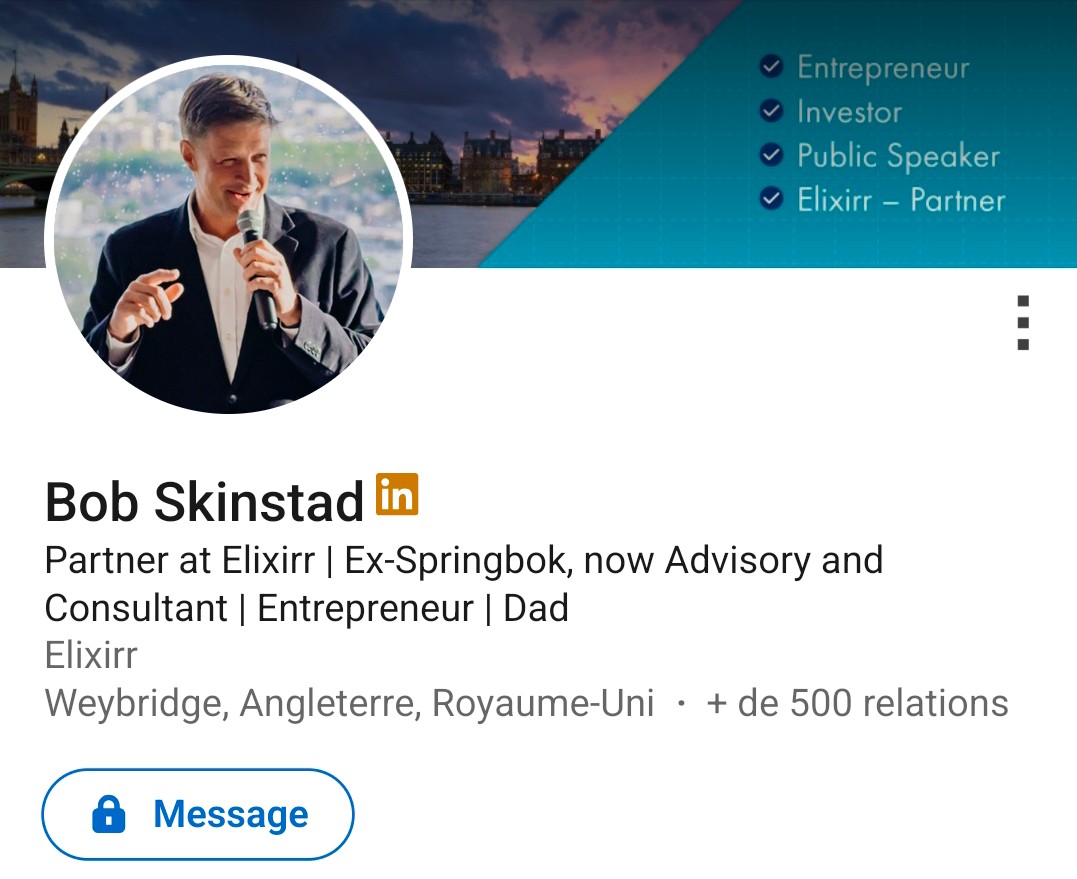Click the Public Speaker banner text

(898, 156)
